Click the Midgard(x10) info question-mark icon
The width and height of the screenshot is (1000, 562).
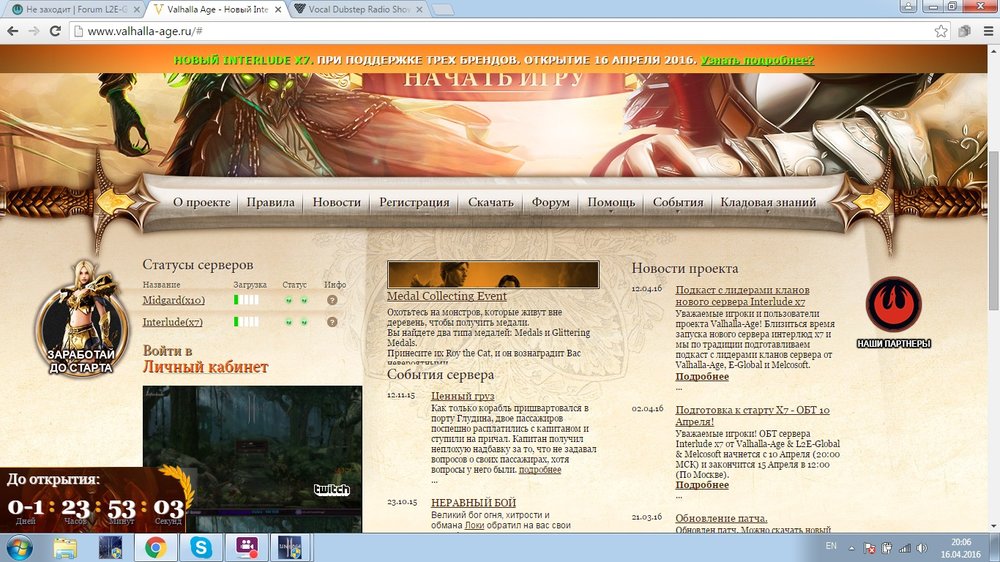coord(332,299)
